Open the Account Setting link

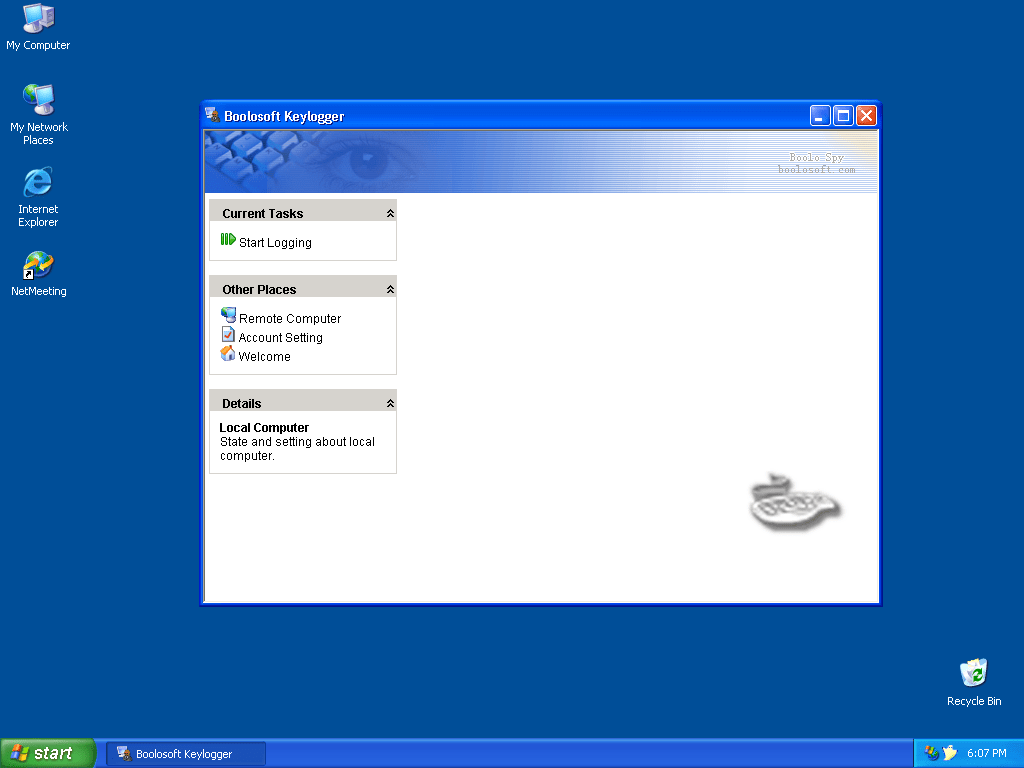280,338
